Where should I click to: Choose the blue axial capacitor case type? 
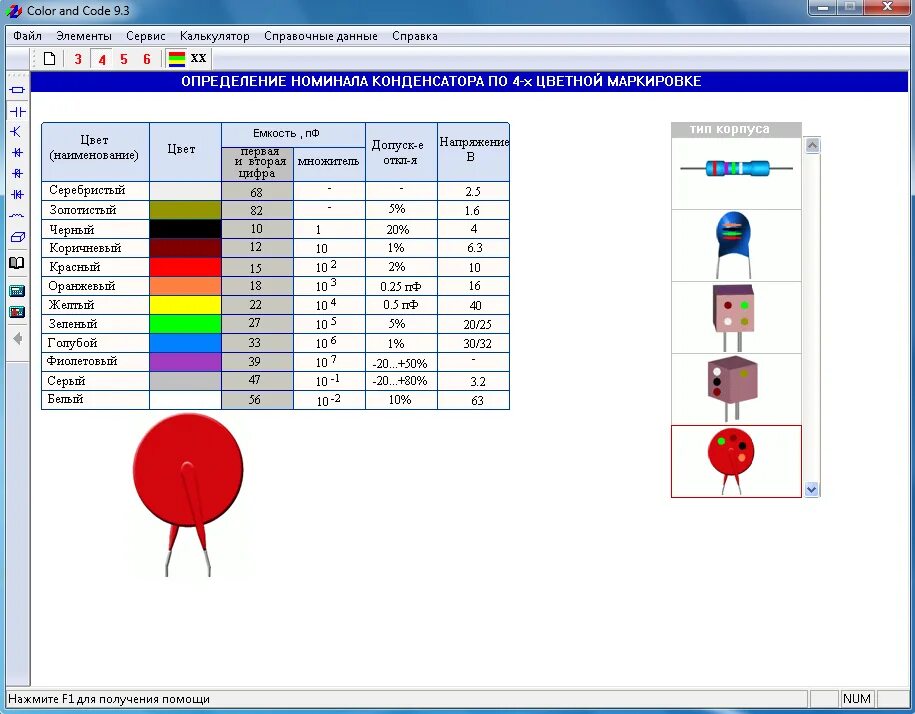tap(736, 173)
